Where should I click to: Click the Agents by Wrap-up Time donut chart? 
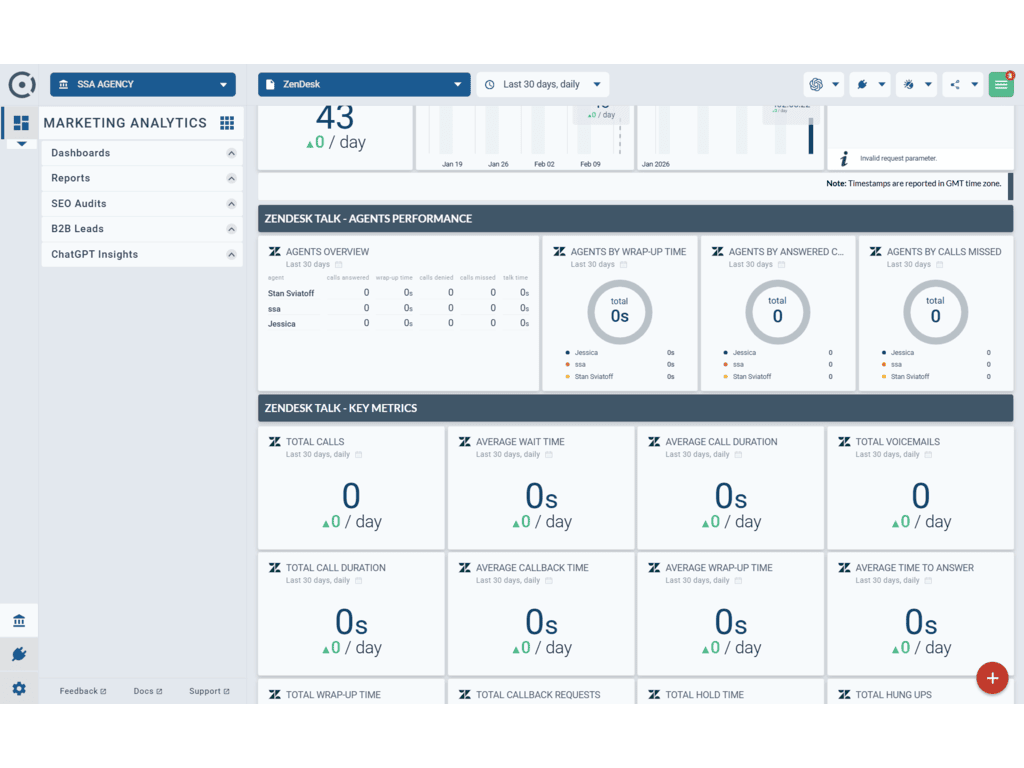(x=620, y=313)
